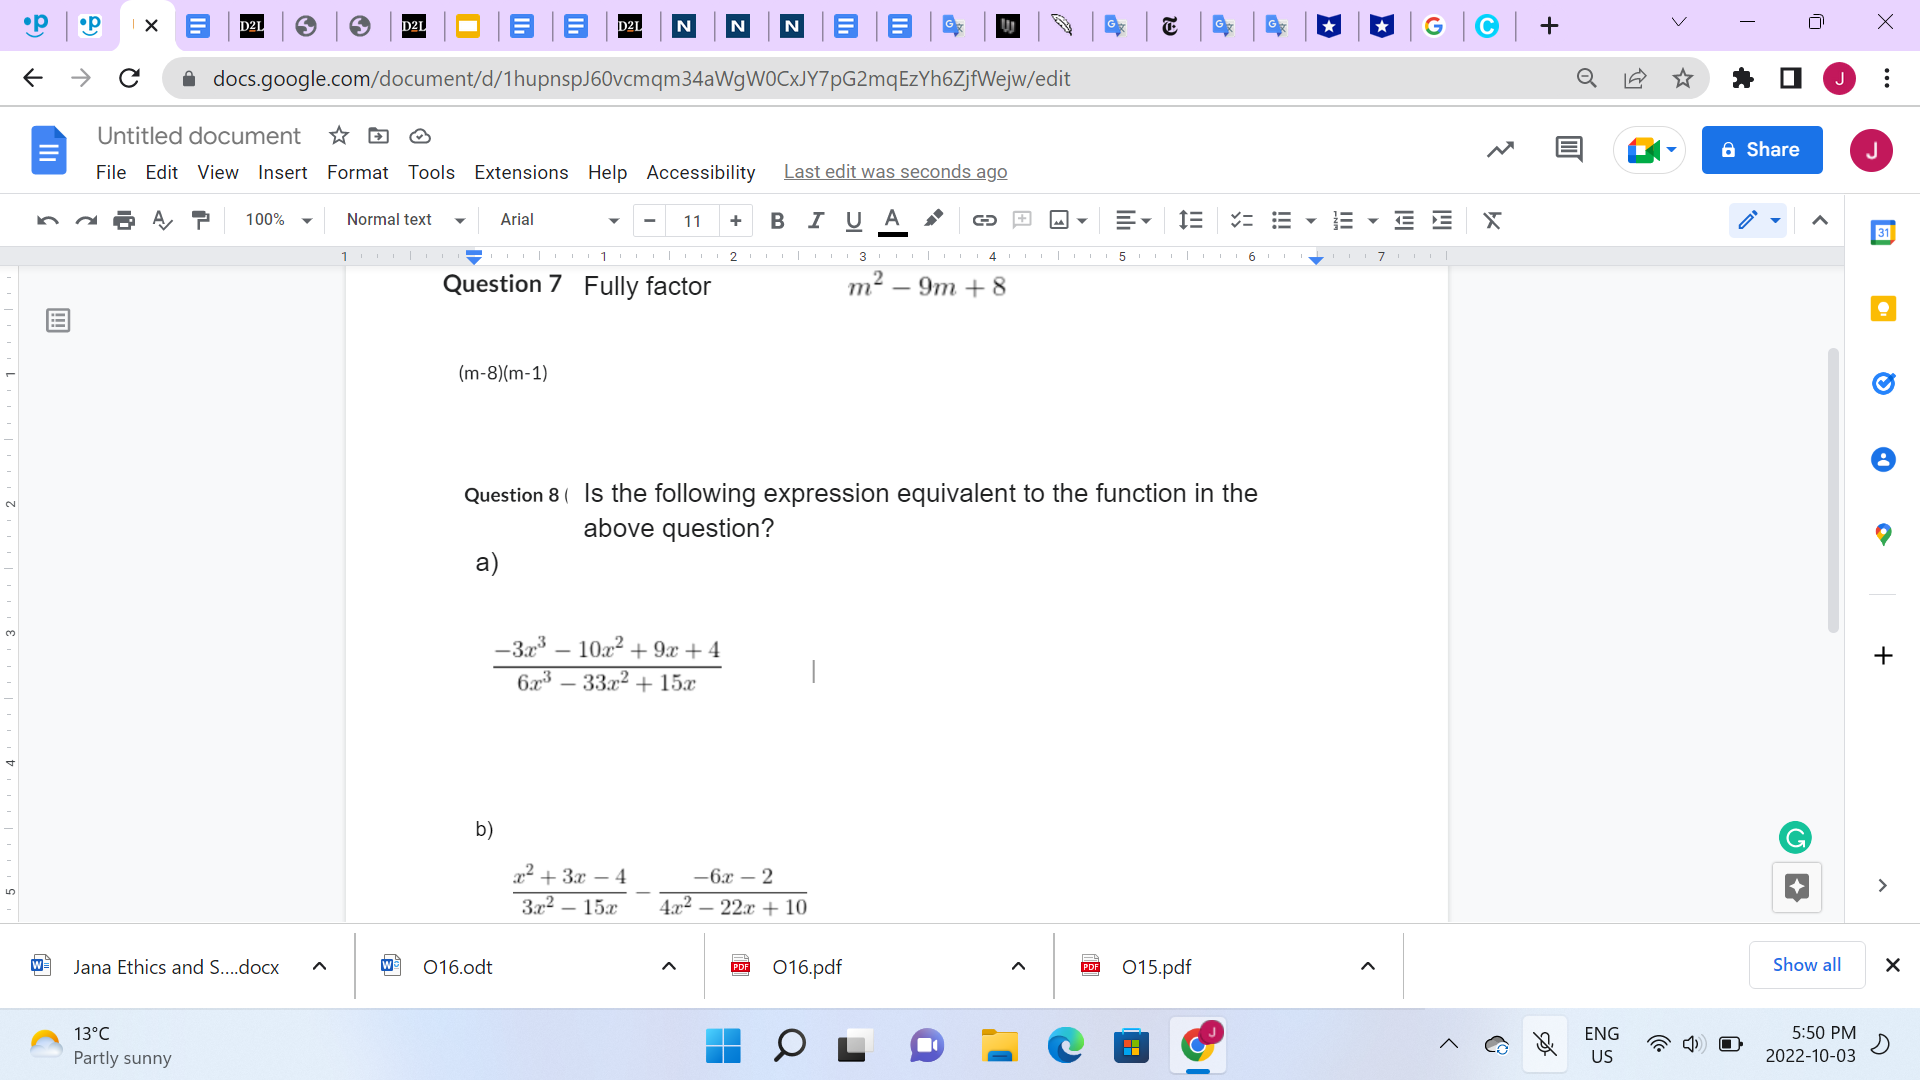Apply a checklist to the text
This screenshot has width=1920, height=1080.
(x=1240, y=220)
